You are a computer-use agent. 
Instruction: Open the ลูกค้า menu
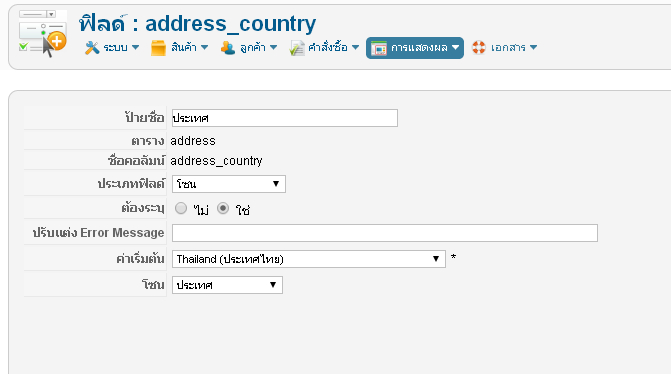[249, 47]
